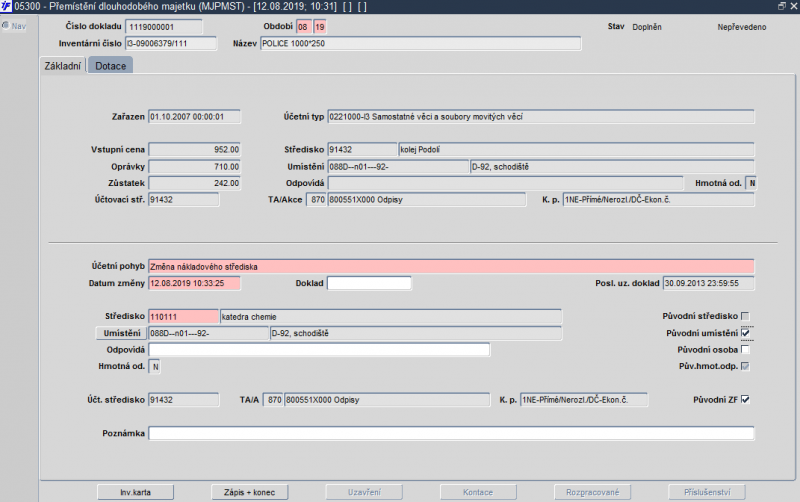This screenshot has width=800, height=502.
Task: Click the Doplněn status text
Action: click(x=647, y=27)
